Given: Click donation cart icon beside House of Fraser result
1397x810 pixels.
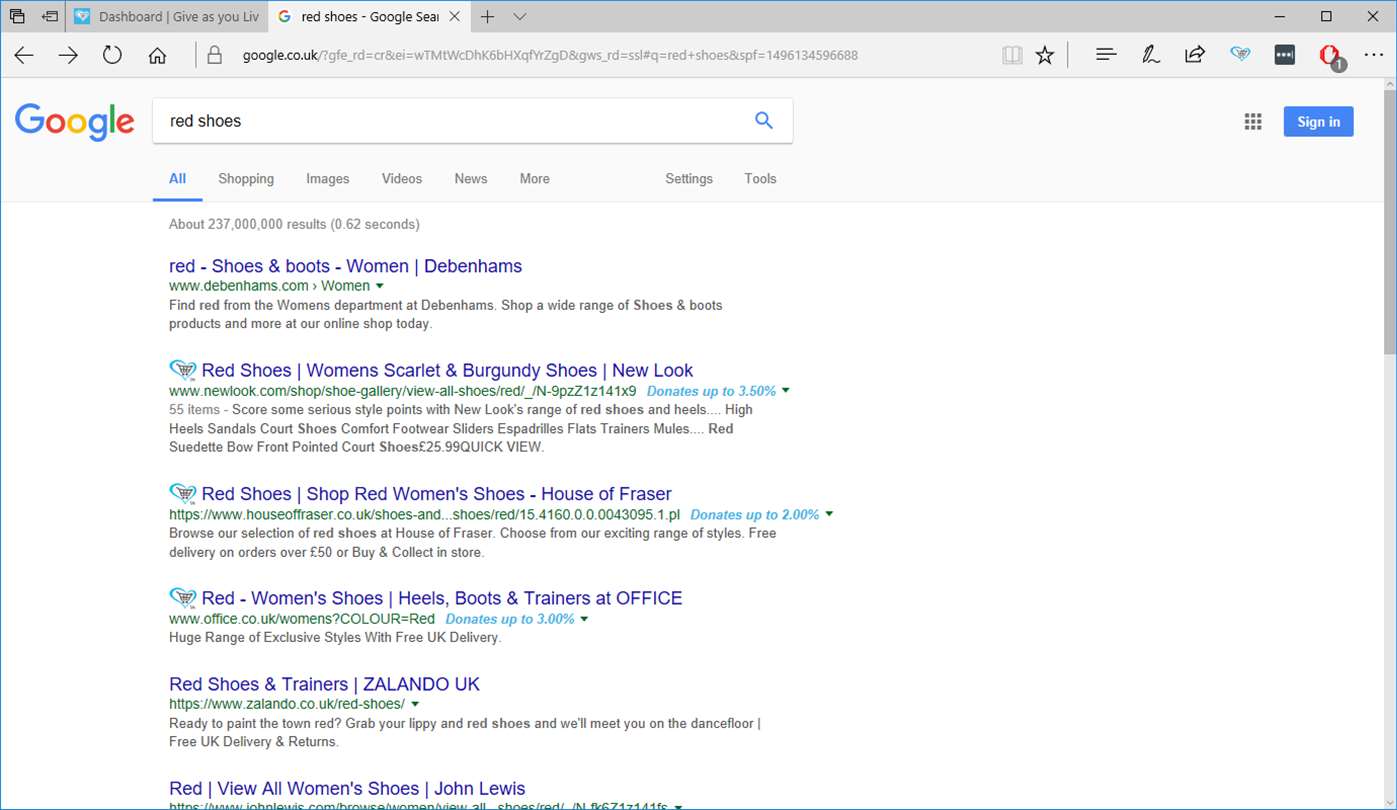Looking at the screenshot, I should pyautogui.click(x=183, y=494).
